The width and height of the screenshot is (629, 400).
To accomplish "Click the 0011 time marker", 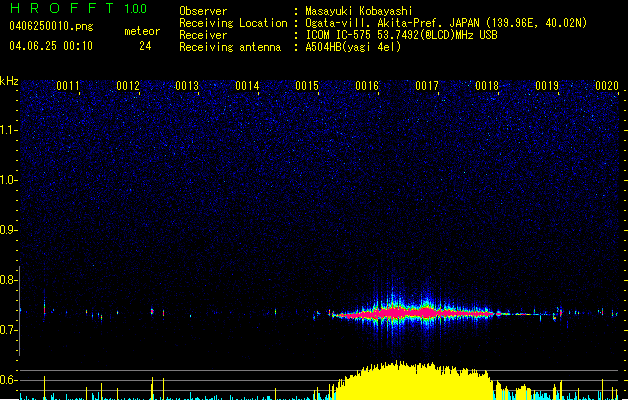I will click(68, 87).
